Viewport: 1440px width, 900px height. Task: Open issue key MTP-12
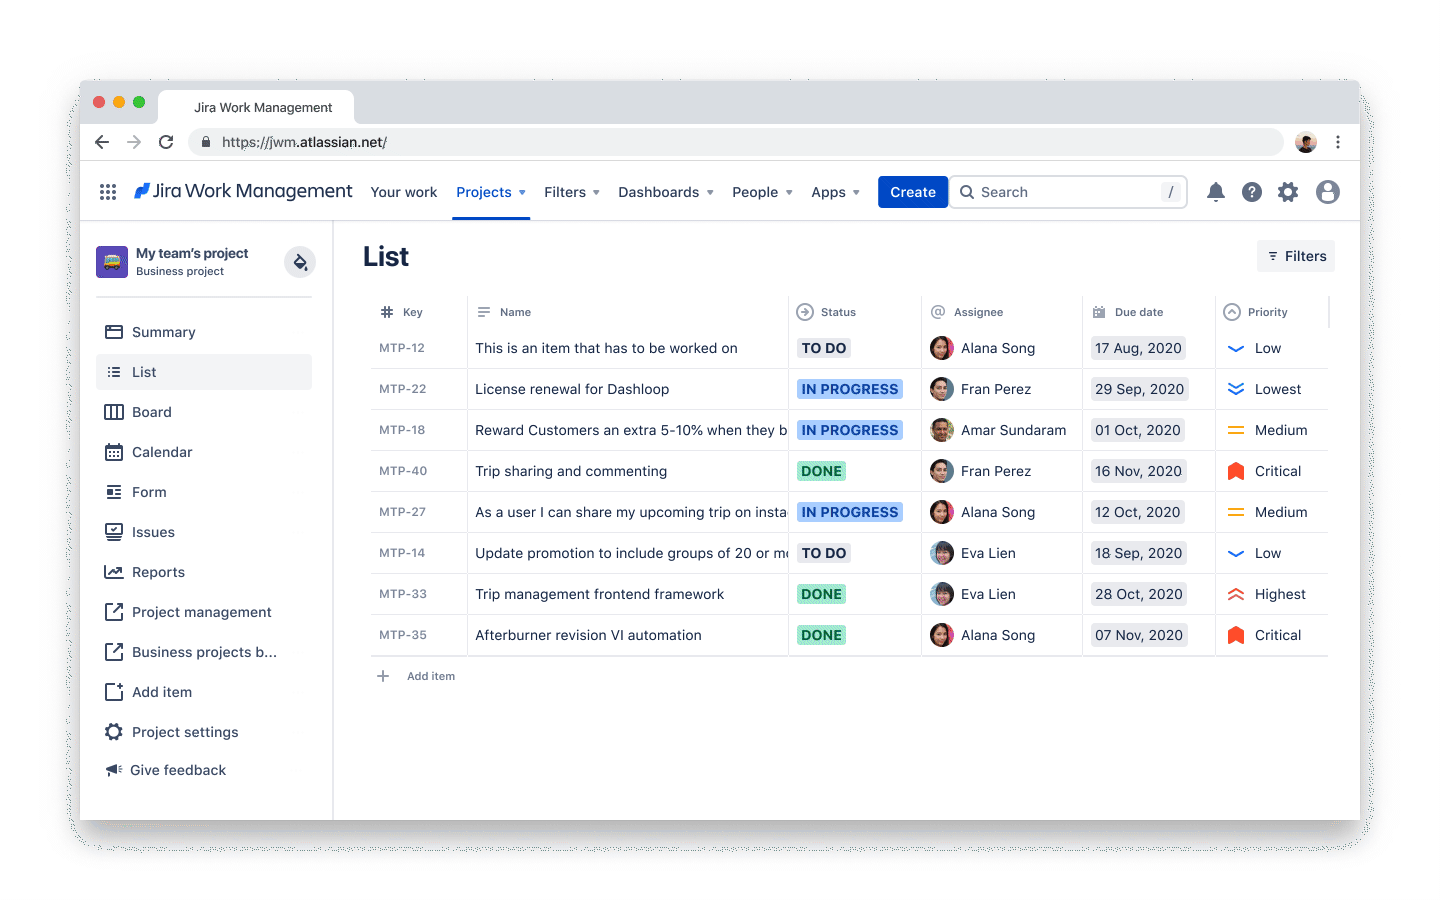click(402, 348)
